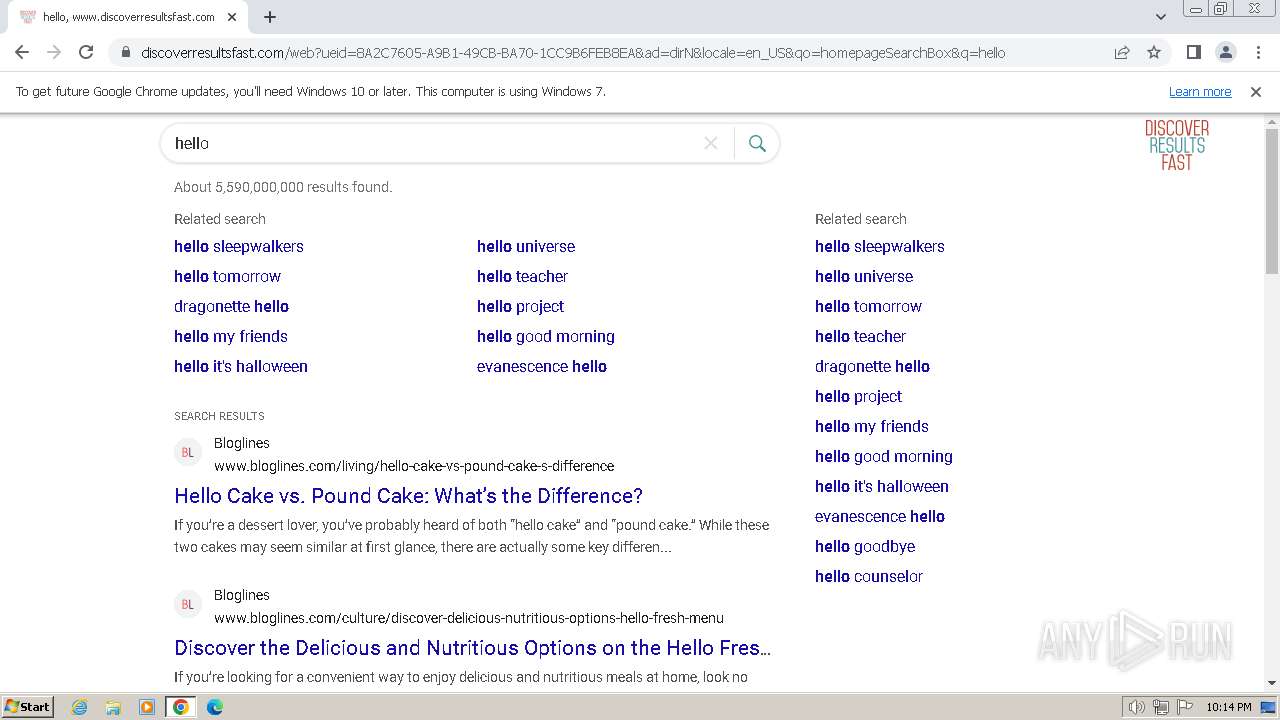Open hello good morning in right sidebar
This screenshot has width=1280, height=720.
point(884,456)
